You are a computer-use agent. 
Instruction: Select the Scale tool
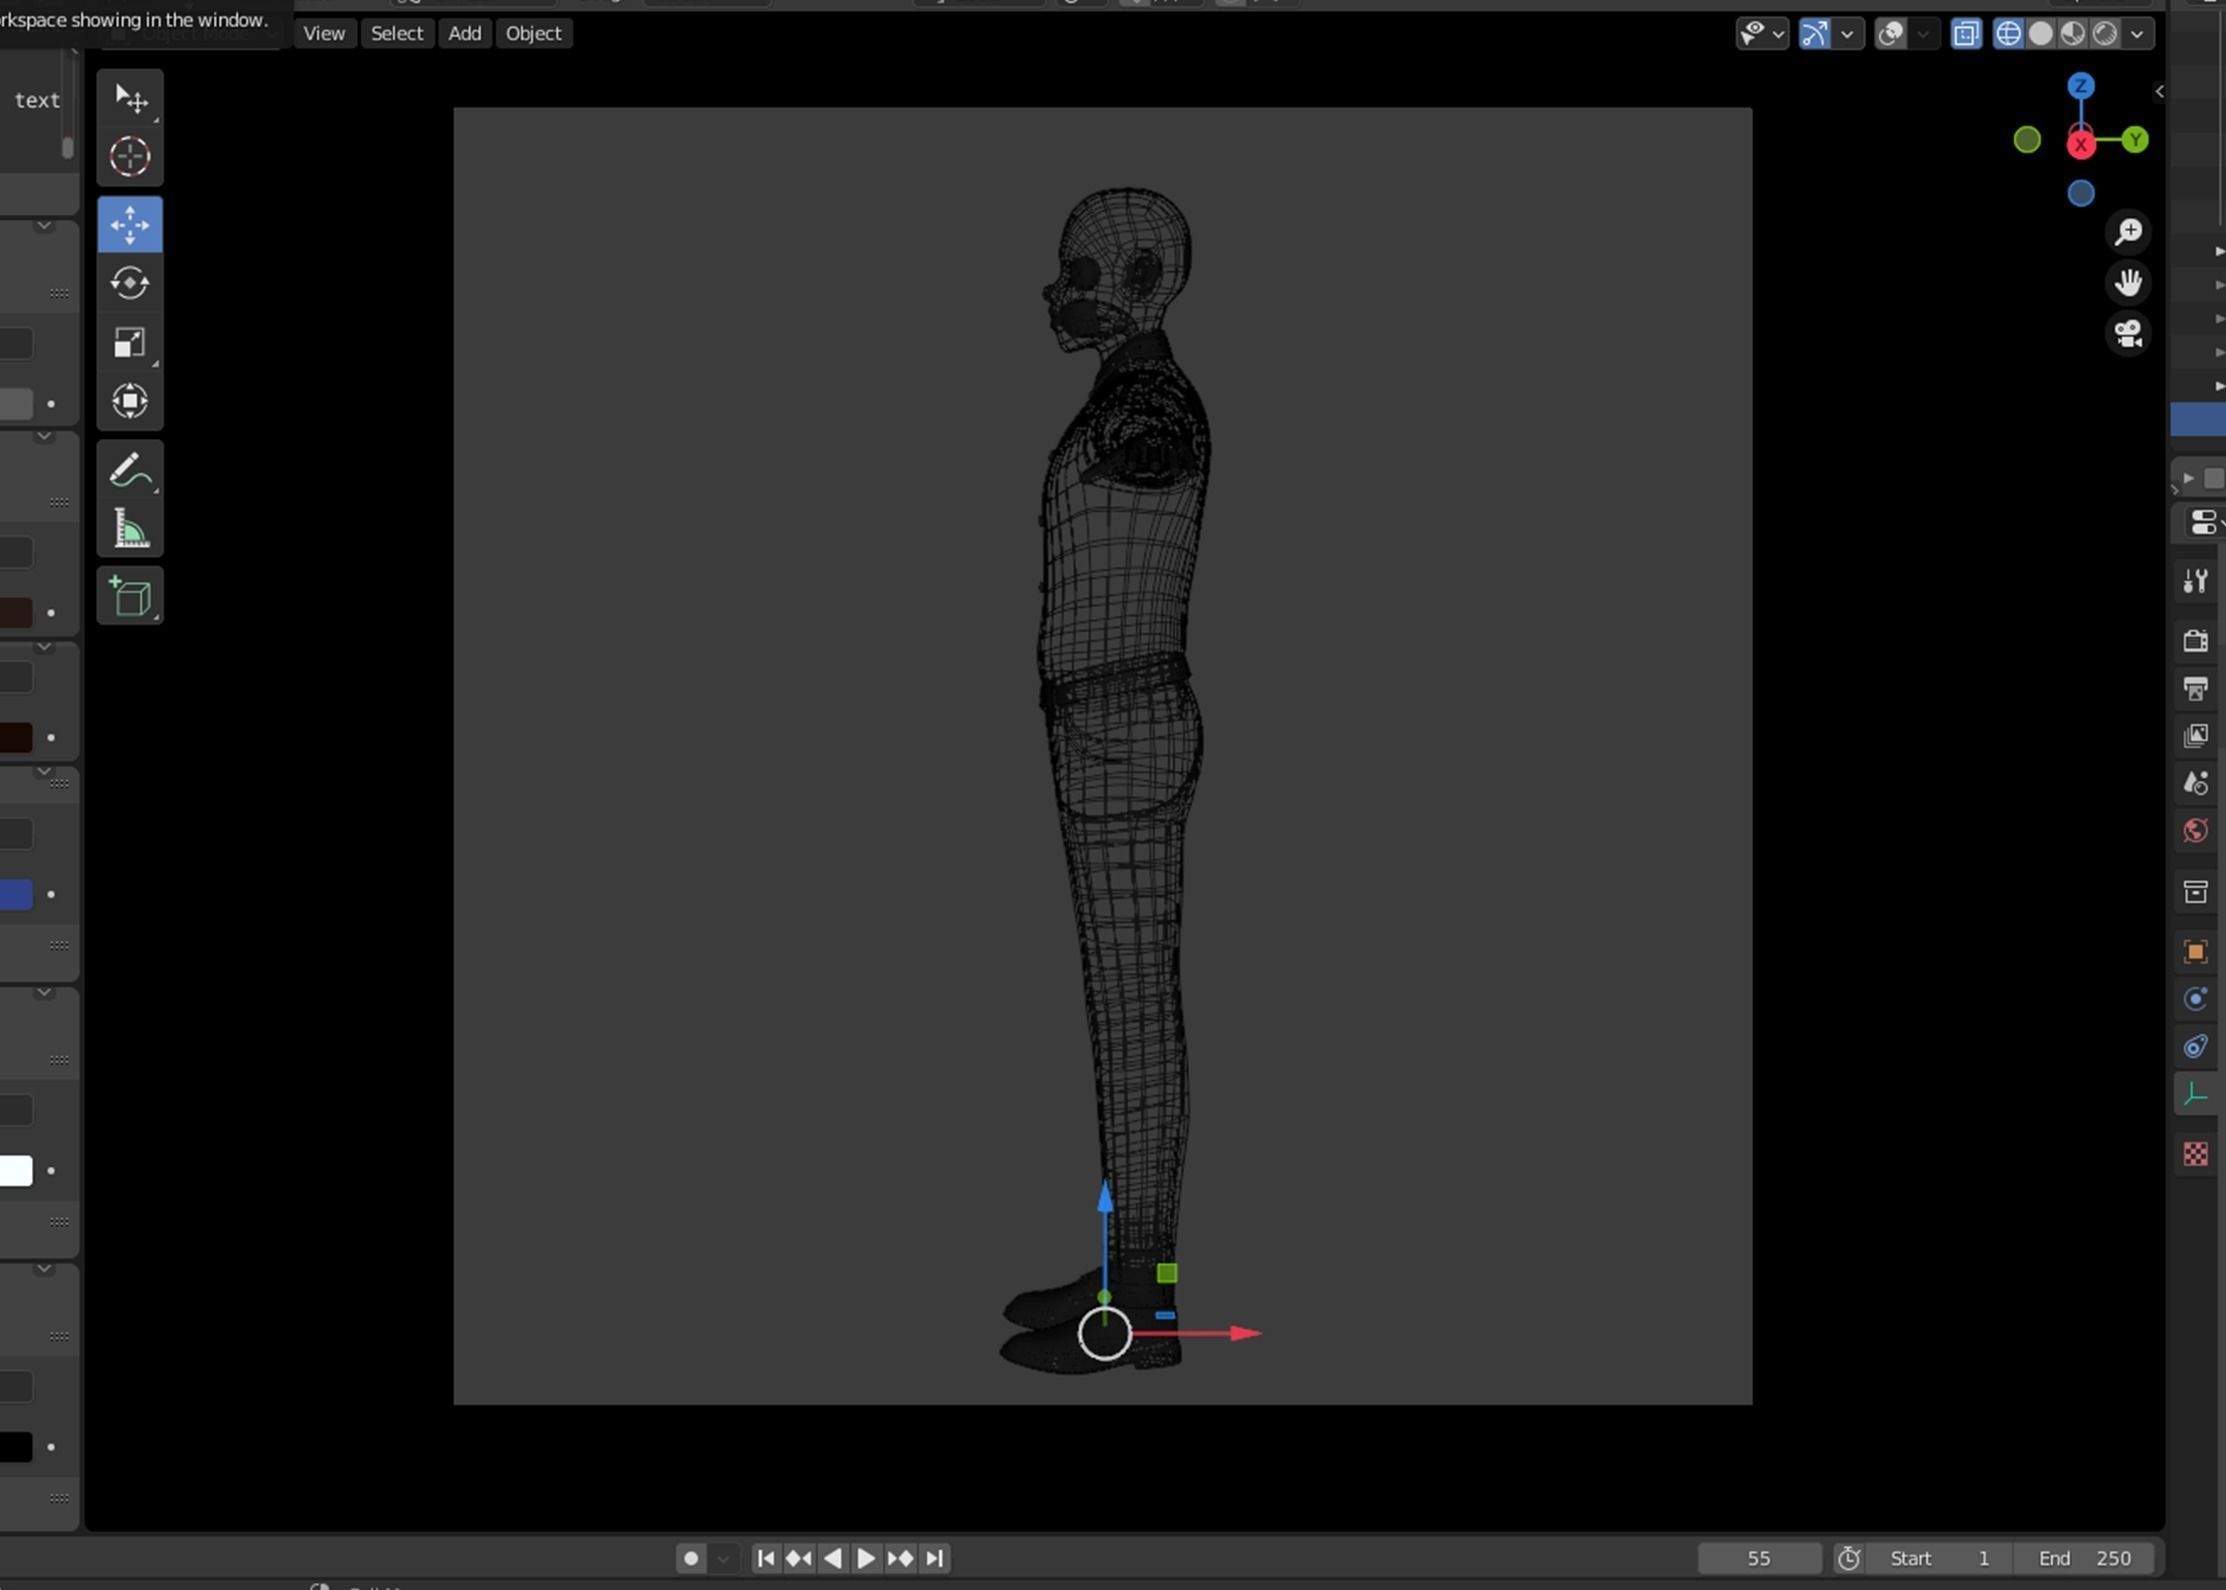tap(130, 343)
